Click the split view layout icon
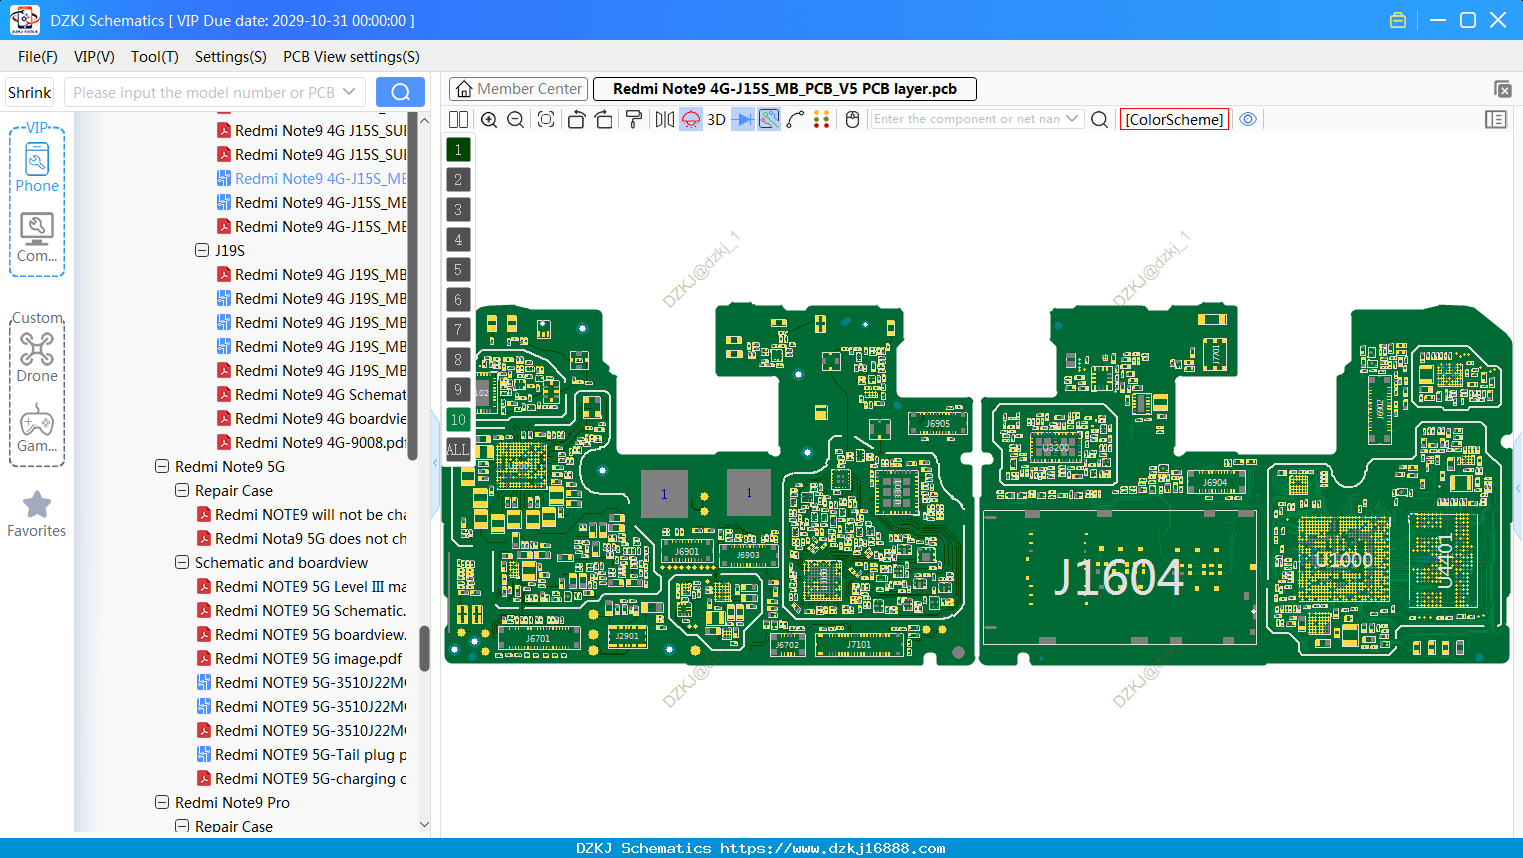Screen dimensions: 1523x858 (x=458, y=119)
